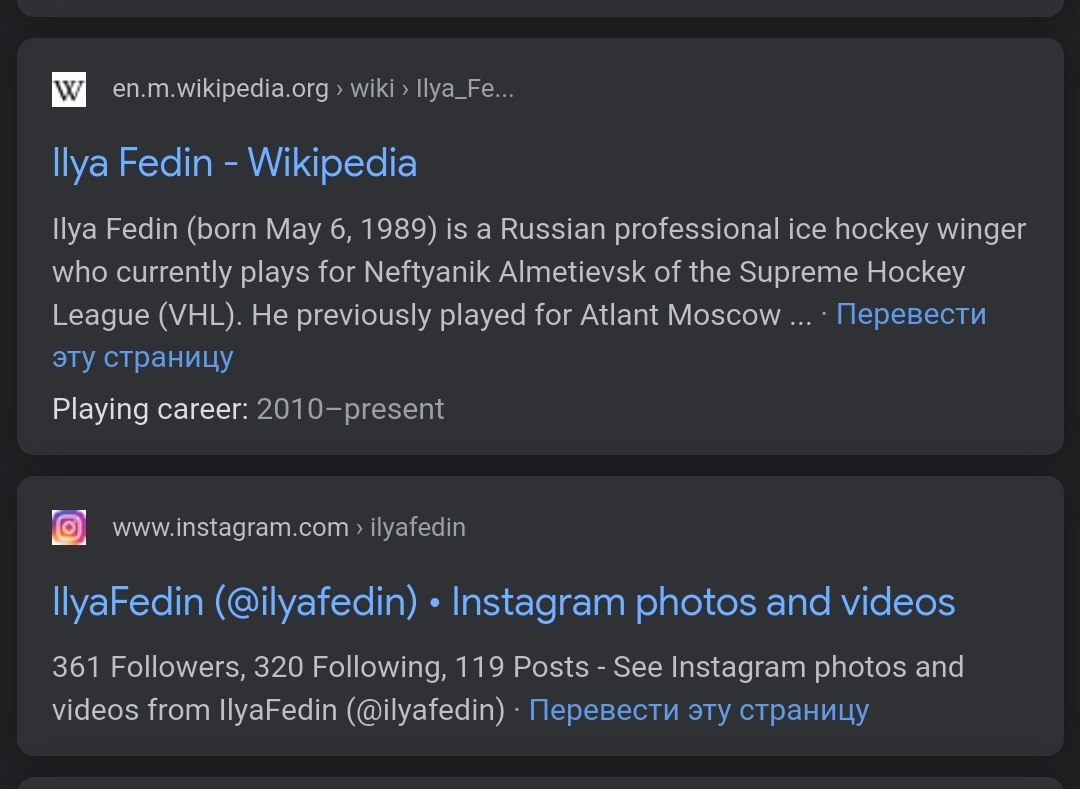Image resolution: width=1080 pixels, height=789 pixels.
Task: Select the 'Ilya_Fe...' breadcrumb segment
Action: [x=465, y=89]
